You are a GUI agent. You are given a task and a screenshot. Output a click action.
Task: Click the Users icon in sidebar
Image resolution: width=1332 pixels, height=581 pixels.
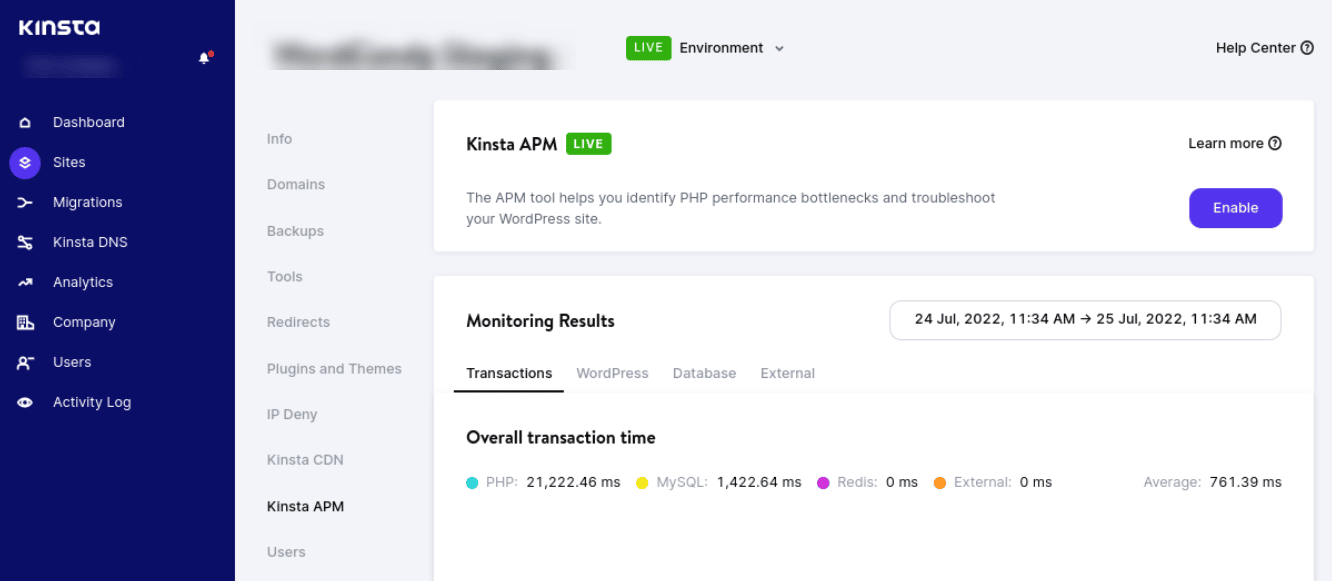pyautogui.click(x=24, y=362)
